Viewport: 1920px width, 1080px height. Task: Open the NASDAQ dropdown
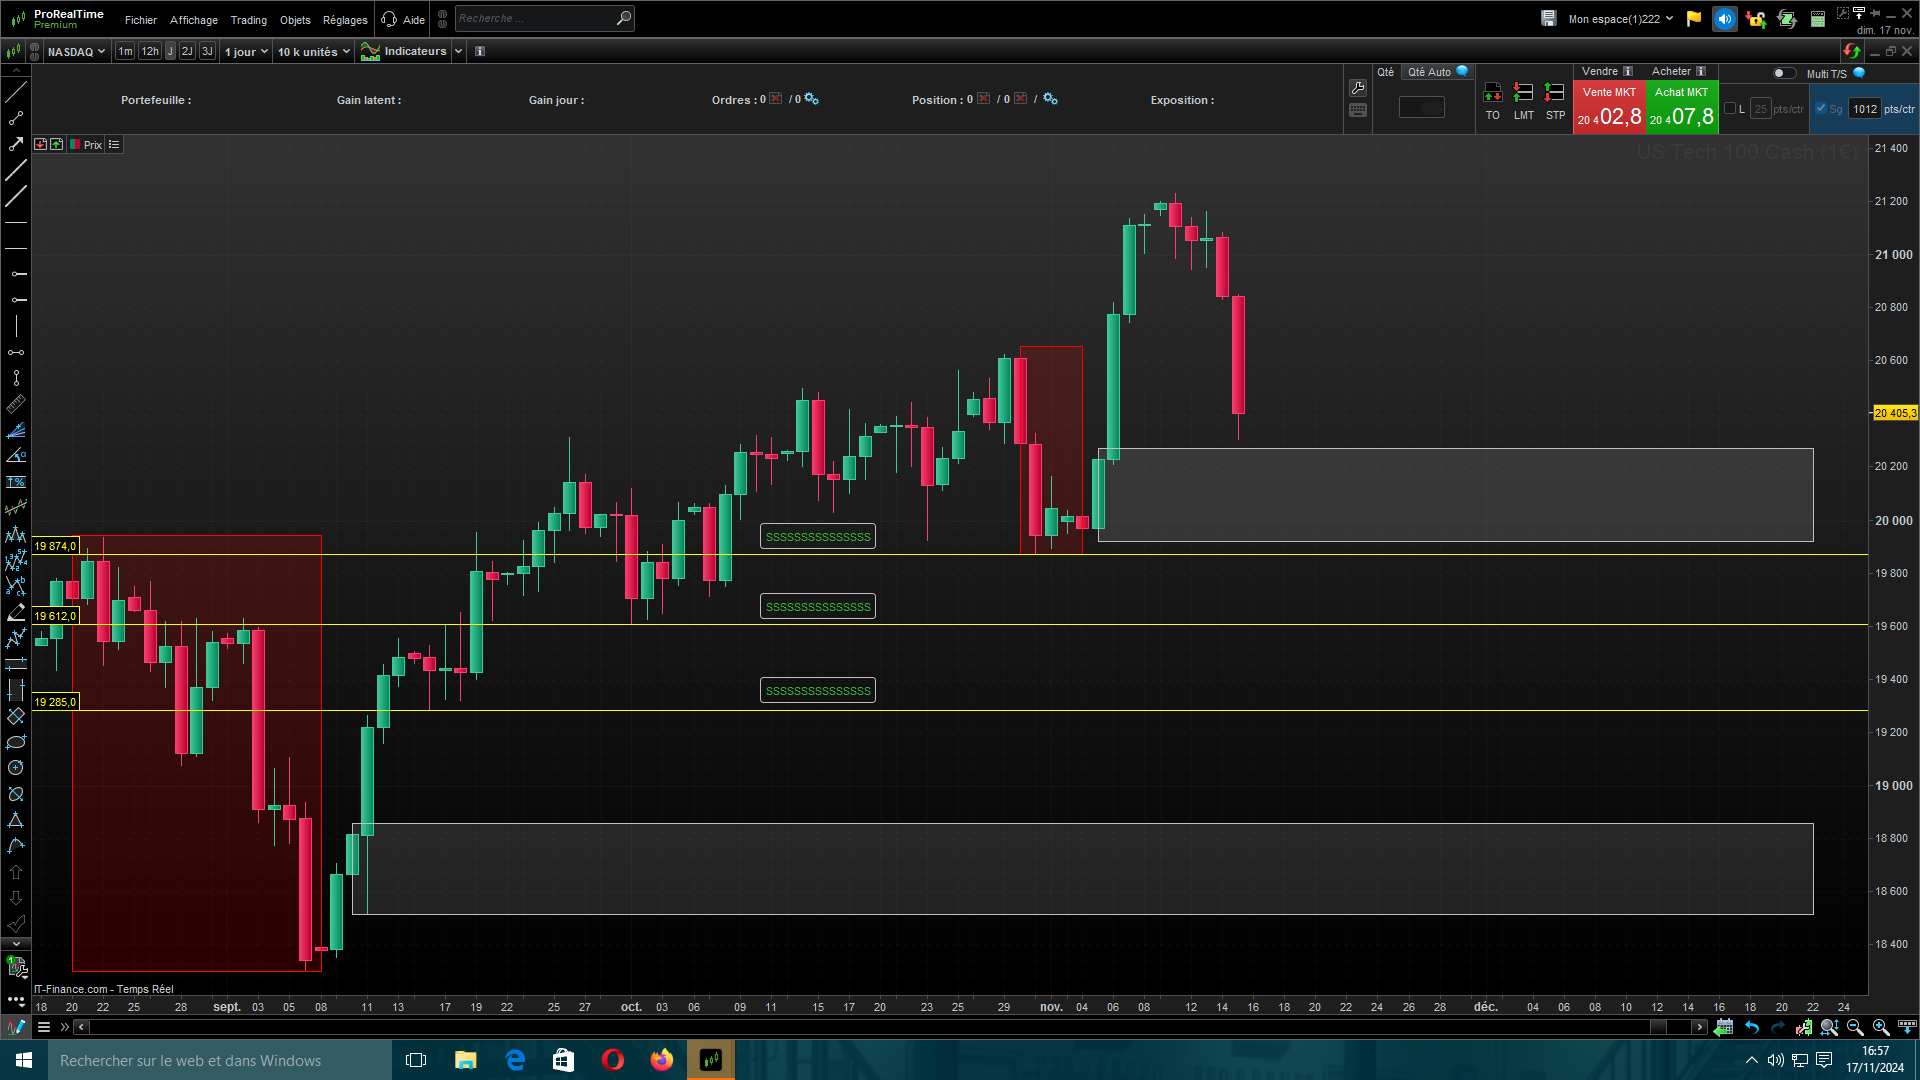click(x=76, y=51)
